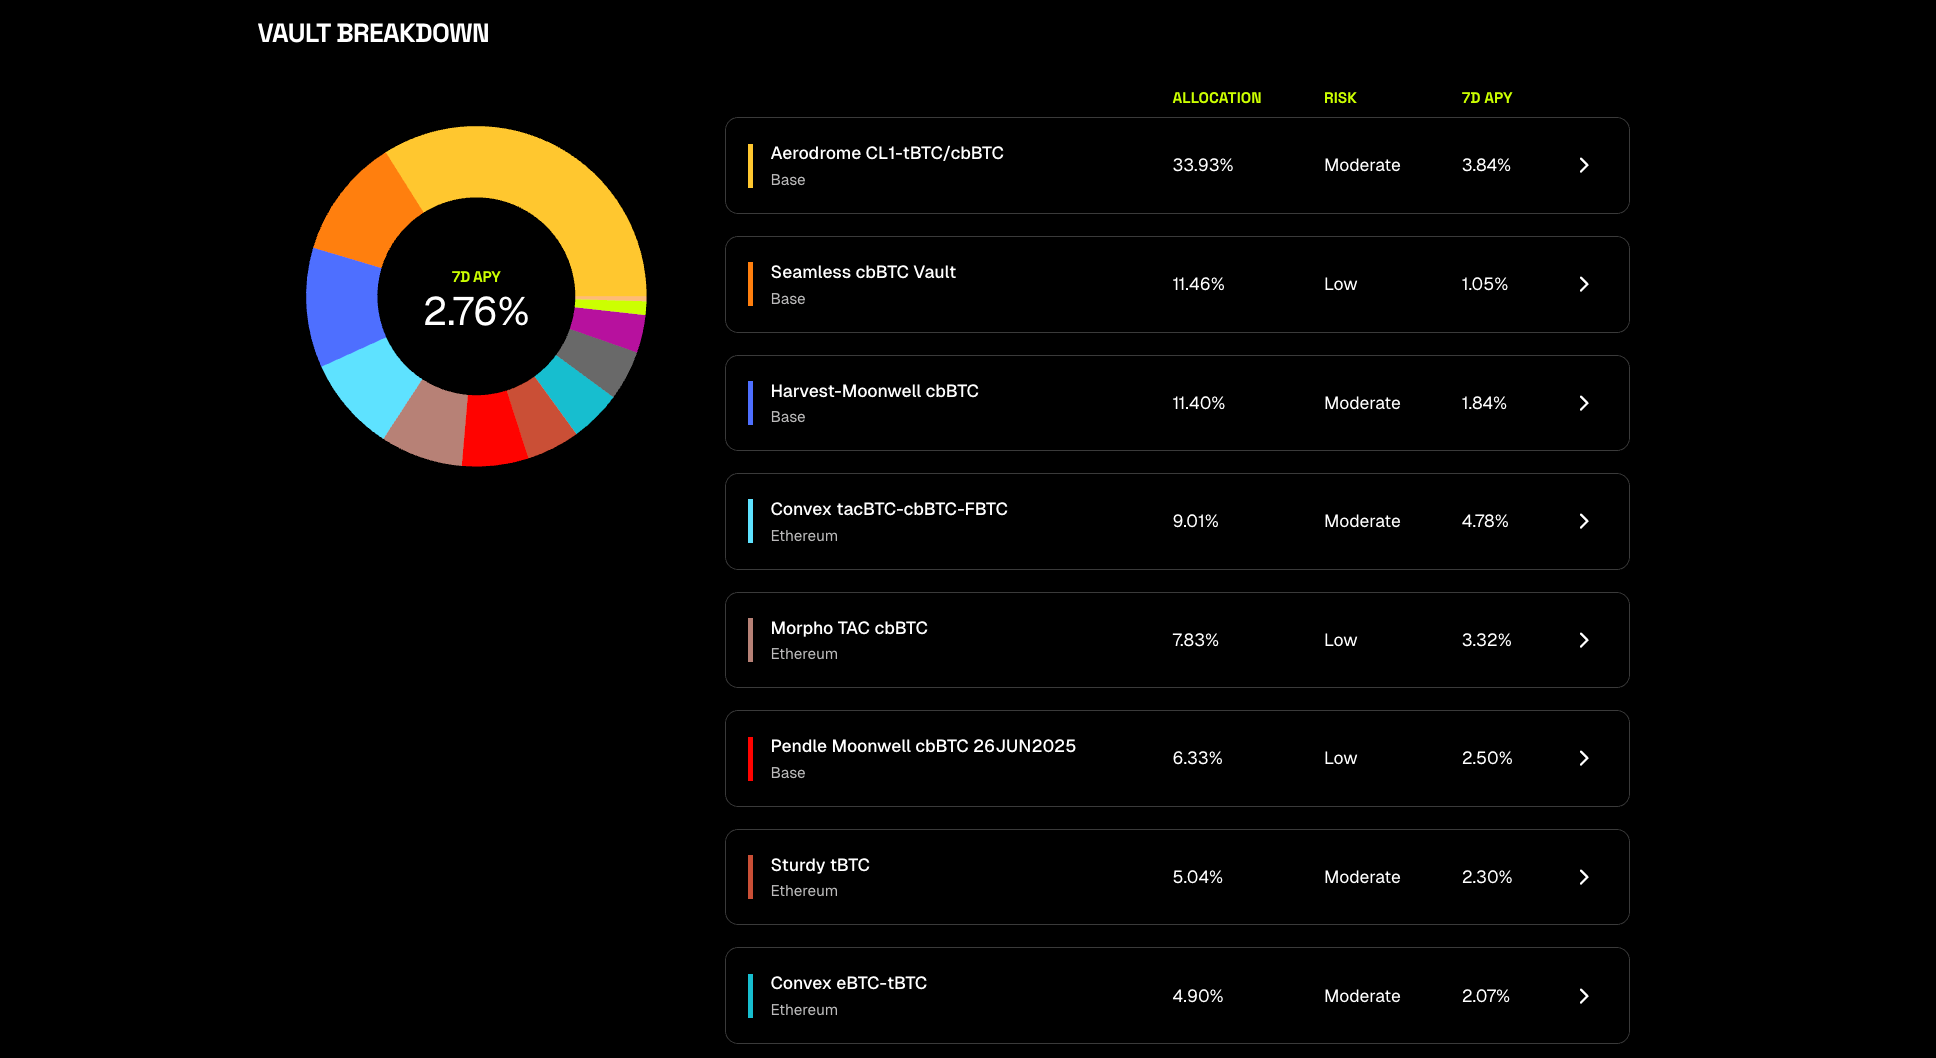1936x1058 pixels.
Task: Click the 7D APY column header
Action: click(x=1486, y=98)
